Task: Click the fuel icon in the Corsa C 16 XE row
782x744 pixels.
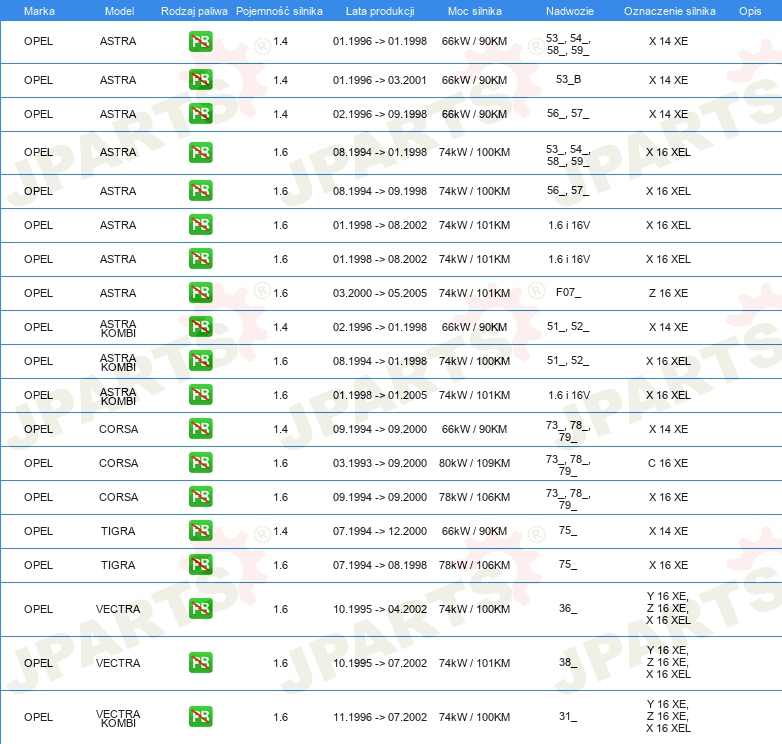Action: tap(200, 463)
